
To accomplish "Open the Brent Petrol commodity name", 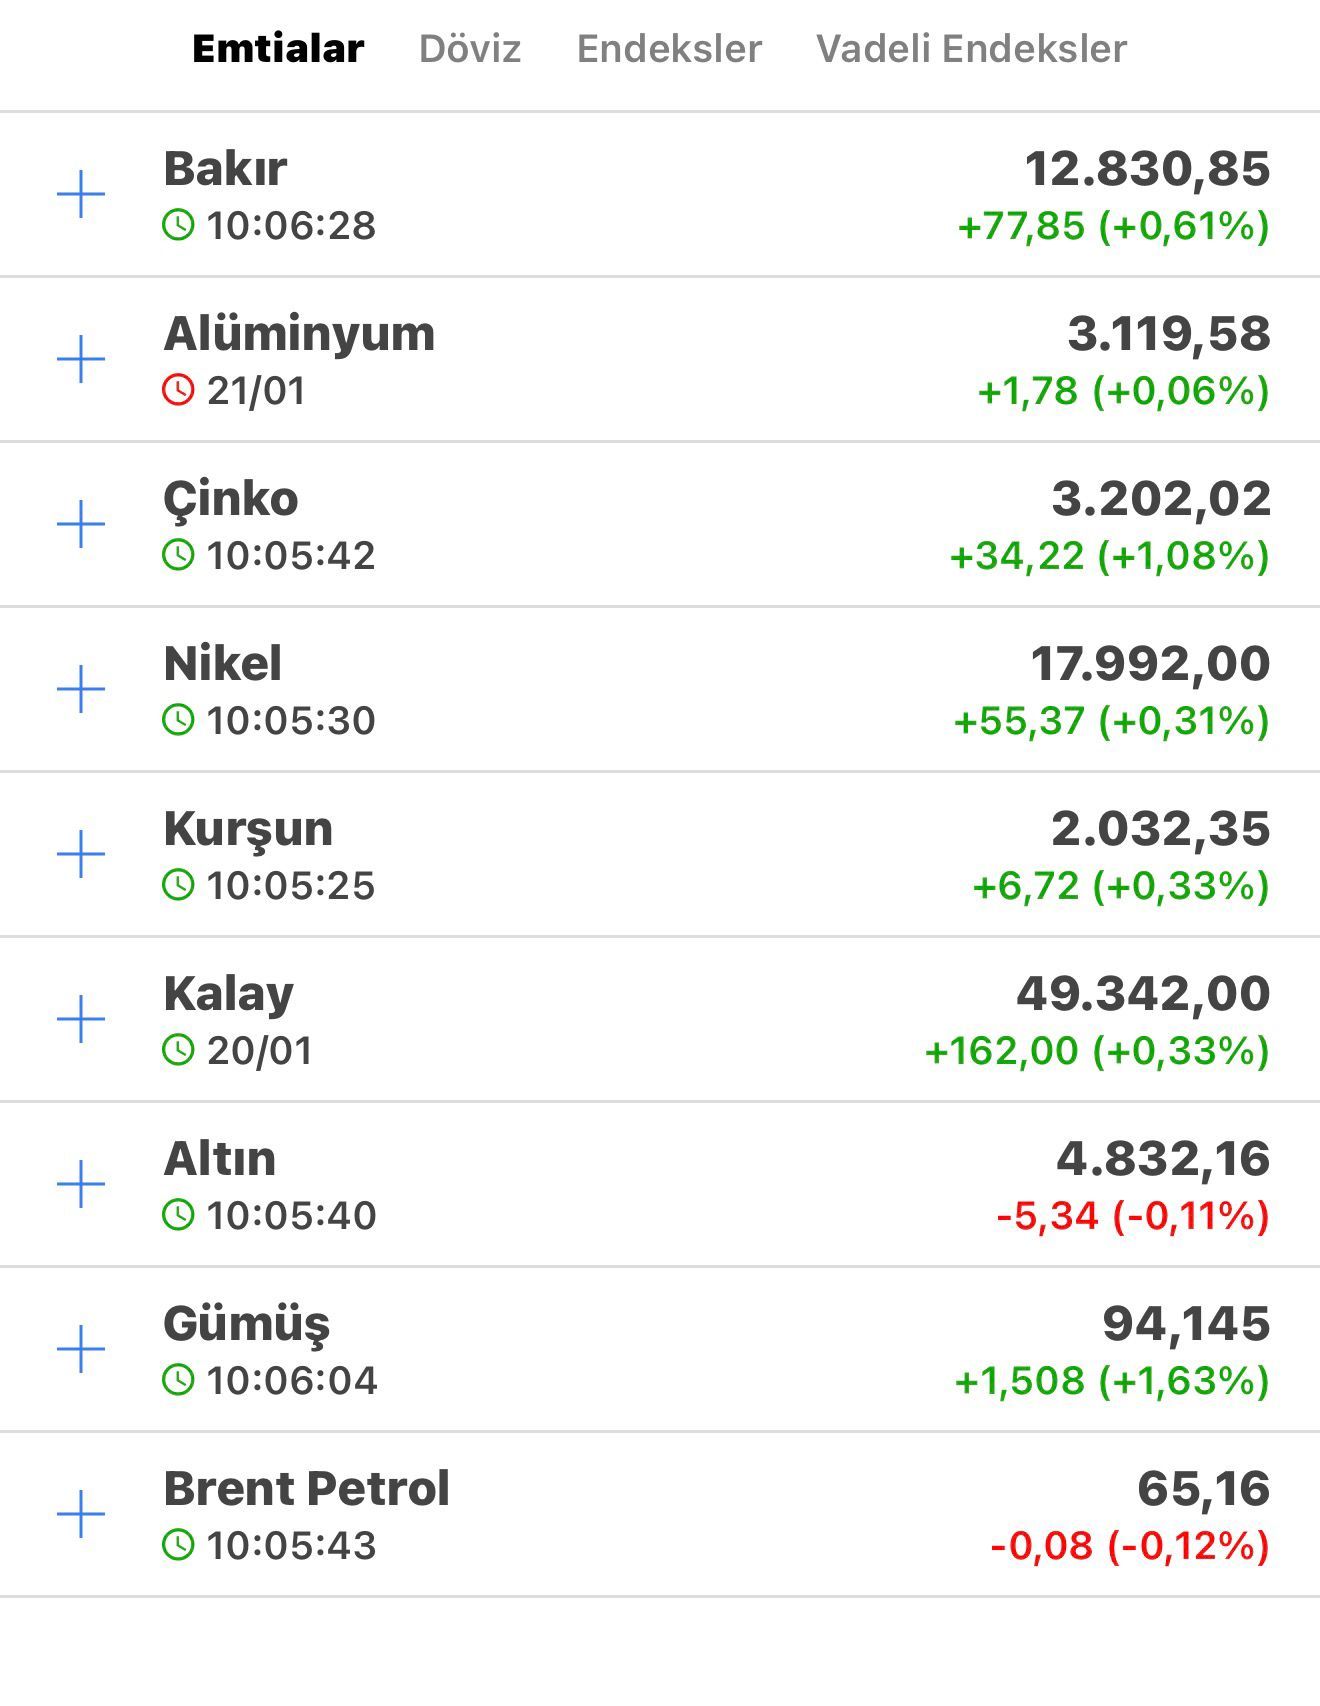I will click(306, 1488).
